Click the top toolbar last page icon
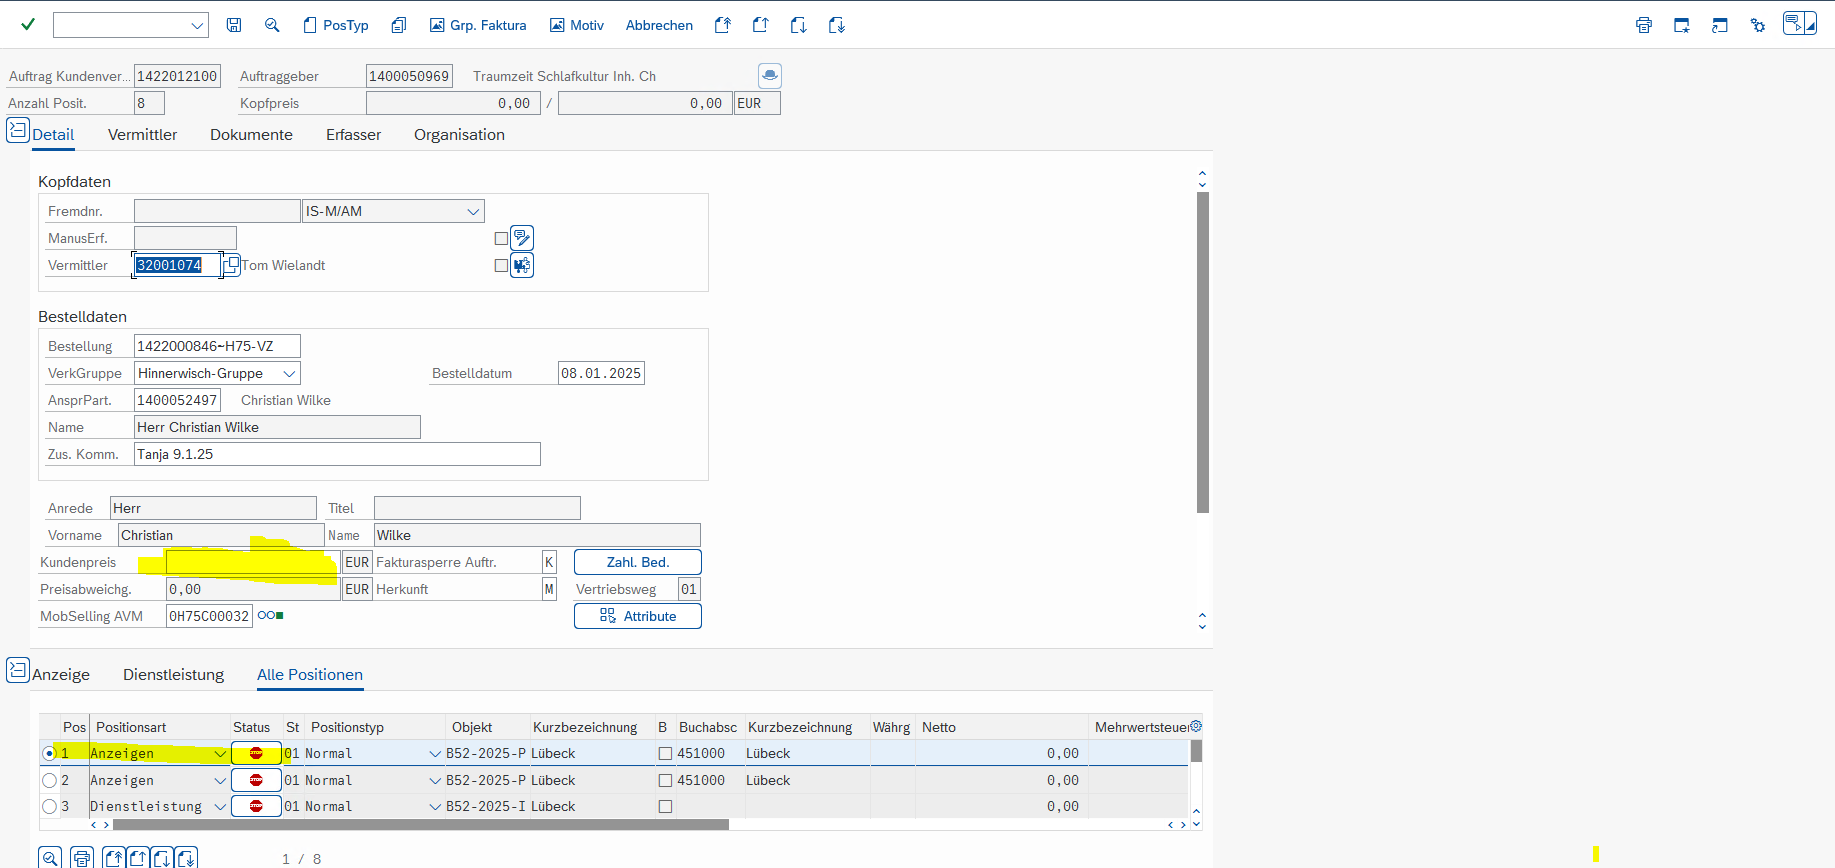The width and height of the screenshot is (1835, 868). [x=837, y=25]
